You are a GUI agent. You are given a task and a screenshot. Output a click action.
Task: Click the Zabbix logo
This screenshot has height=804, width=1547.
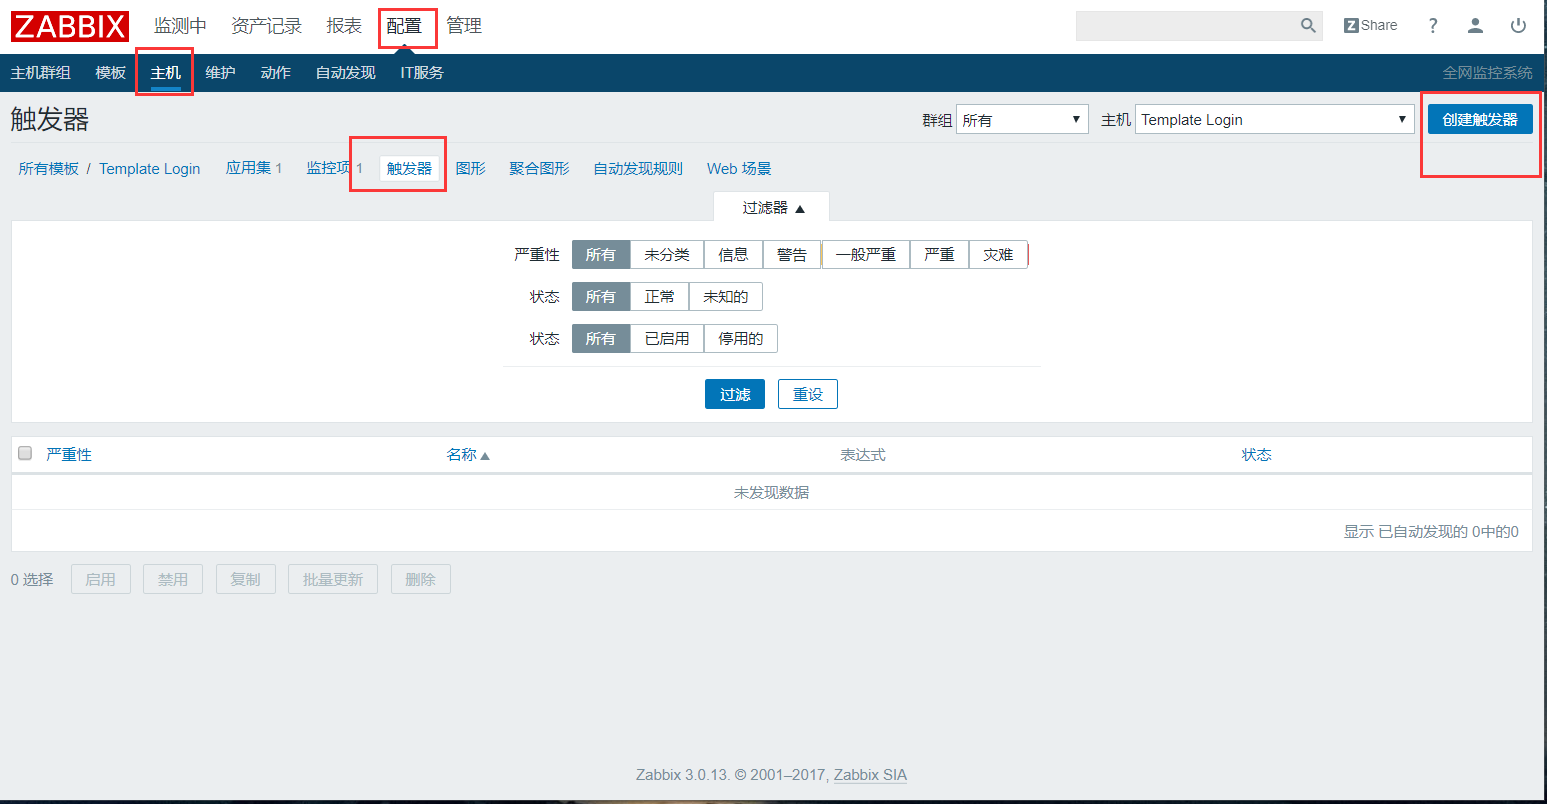pos(70,26)
